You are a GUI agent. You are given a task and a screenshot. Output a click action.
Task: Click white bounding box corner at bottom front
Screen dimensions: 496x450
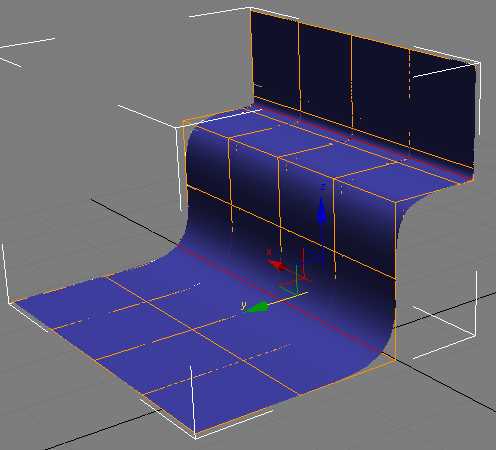195,436
